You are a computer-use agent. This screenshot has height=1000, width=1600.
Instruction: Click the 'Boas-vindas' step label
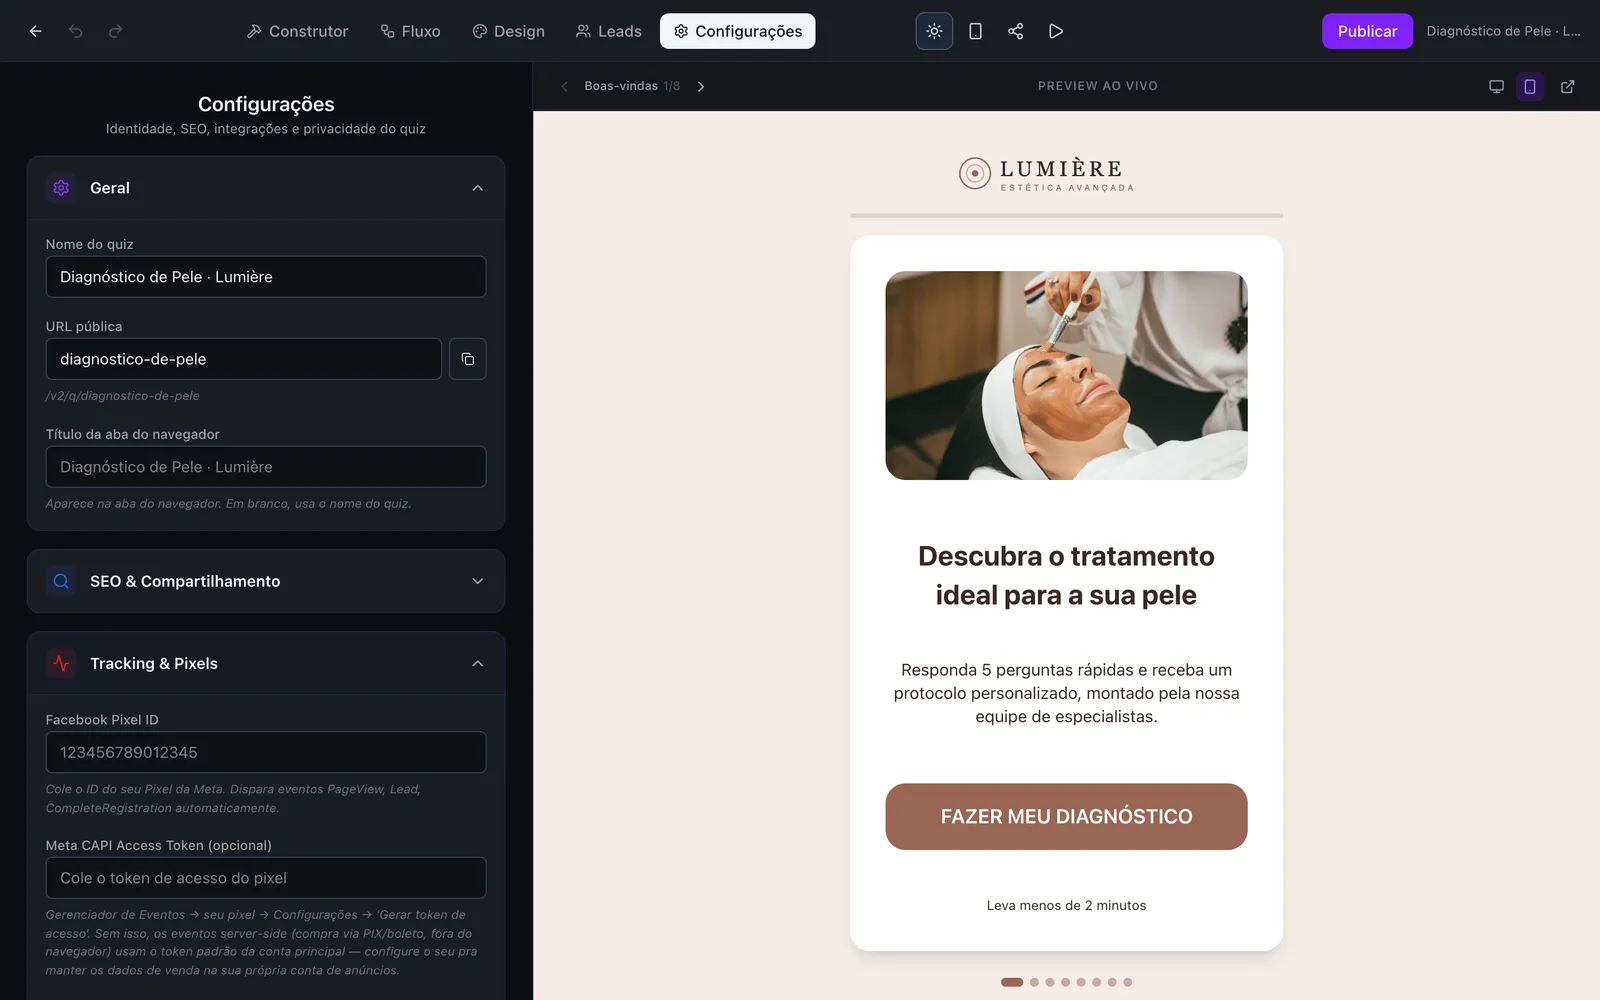[x=621, y=86]
